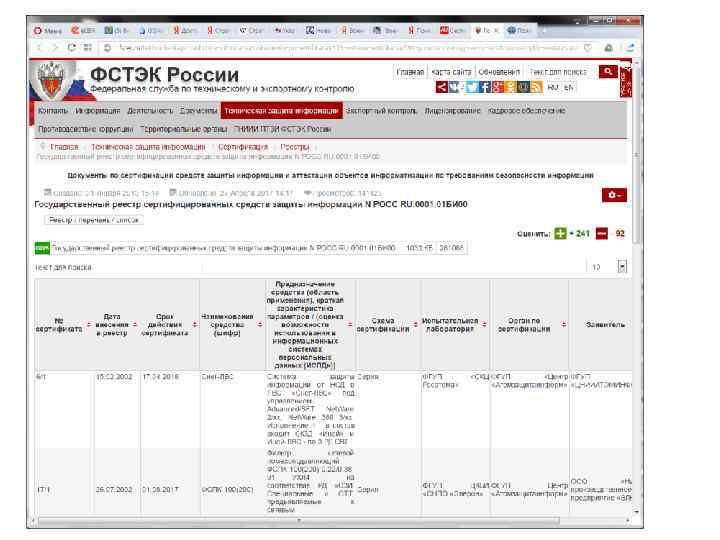Open Документы menu item
Screen dimensions: 720x540
(198, 111)
